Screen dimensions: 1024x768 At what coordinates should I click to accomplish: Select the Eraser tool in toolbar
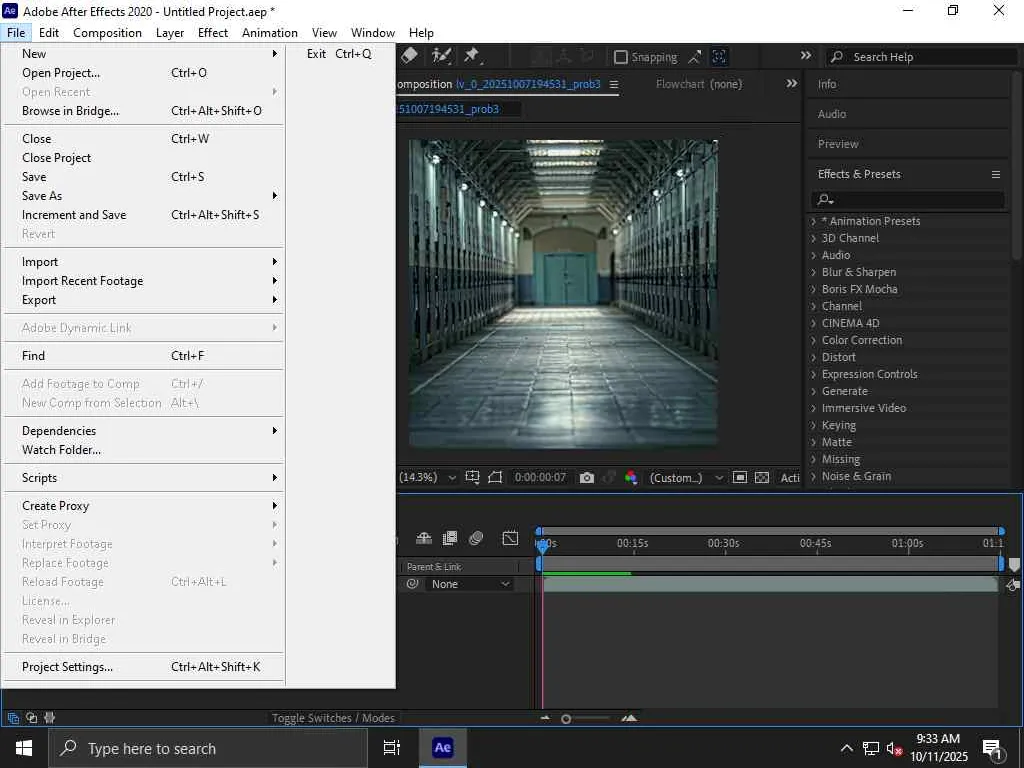[409, 56]
